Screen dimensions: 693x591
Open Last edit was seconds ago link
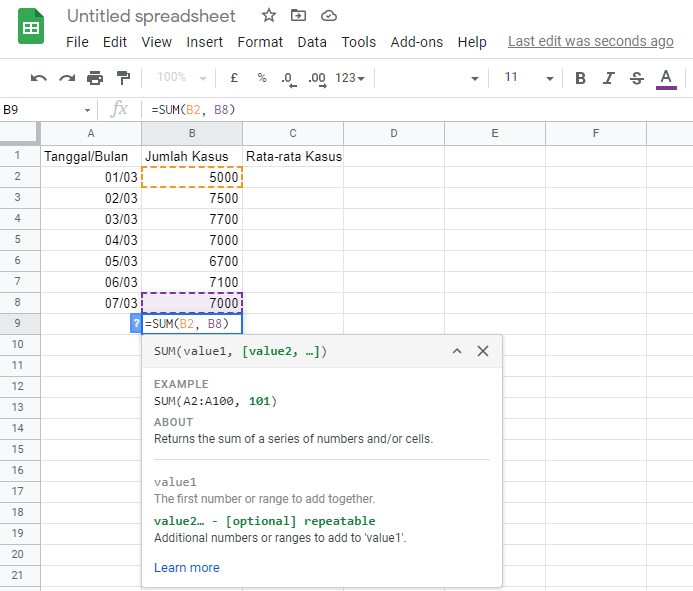pos(590,41)
